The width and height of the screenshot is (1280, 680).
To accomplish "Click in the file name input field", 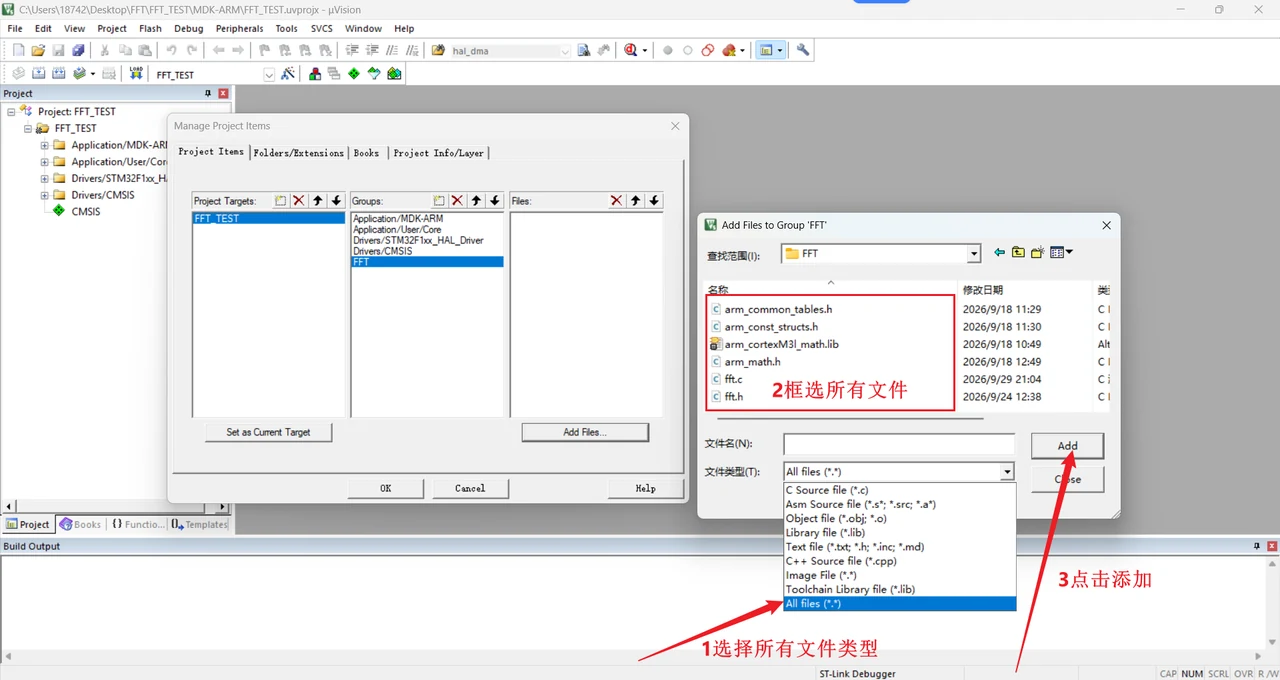I will click(x=898, y=444).
